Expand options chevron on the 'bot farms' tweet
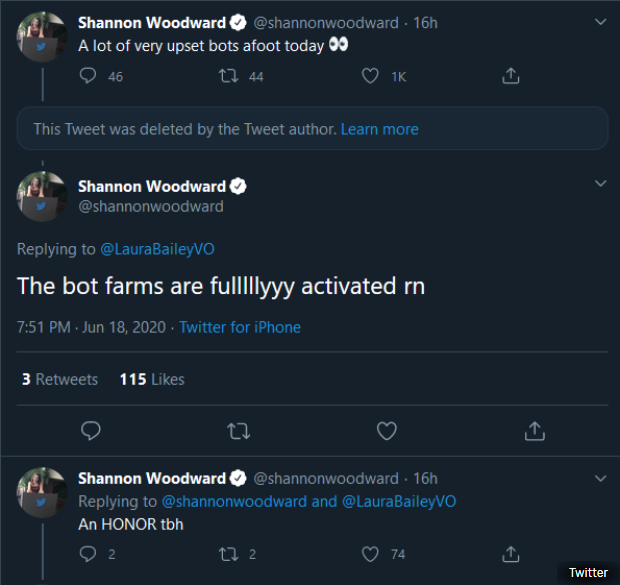This screenshot has width=620, height=585. (x=600, y=185)
